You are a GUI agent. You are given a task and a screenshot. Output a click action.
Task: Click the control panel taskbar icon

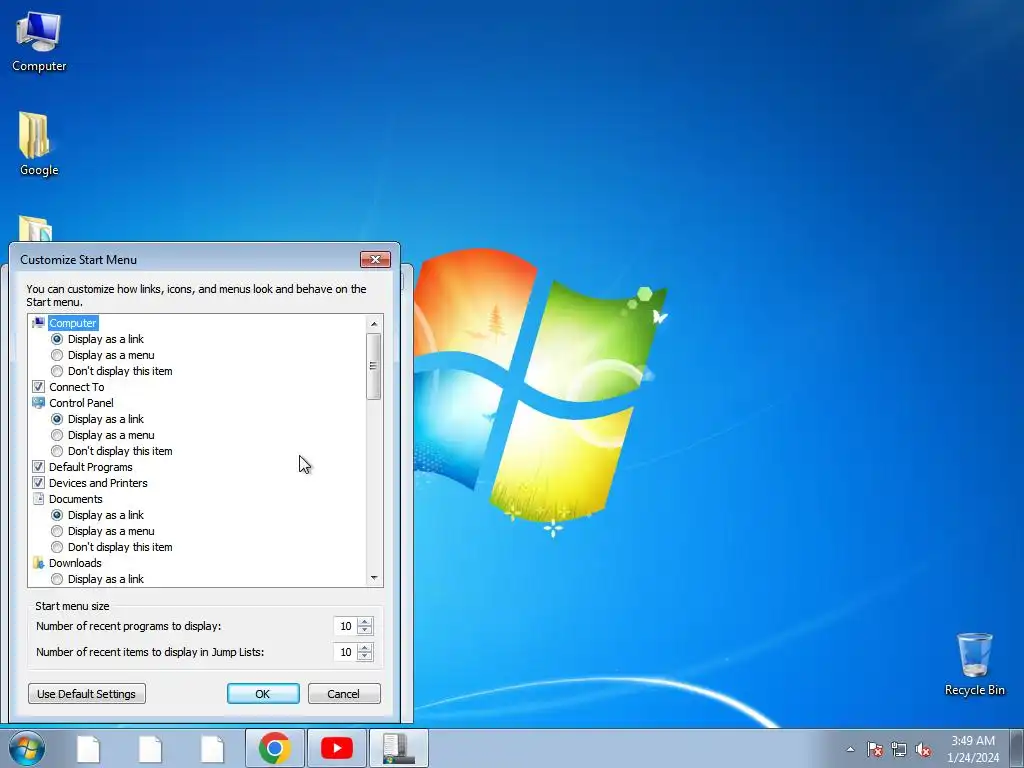[x=399, y=748]
